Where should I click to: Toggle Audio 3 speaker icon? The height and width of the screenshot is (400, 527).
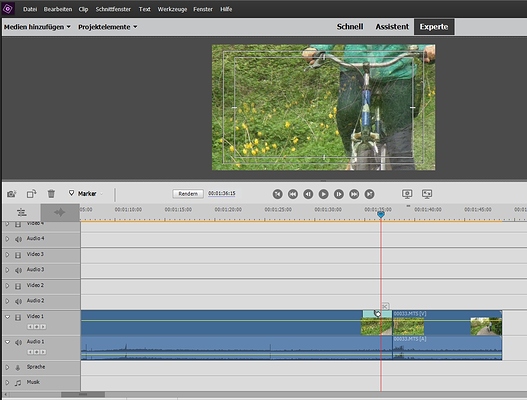(x=18, y=270)
